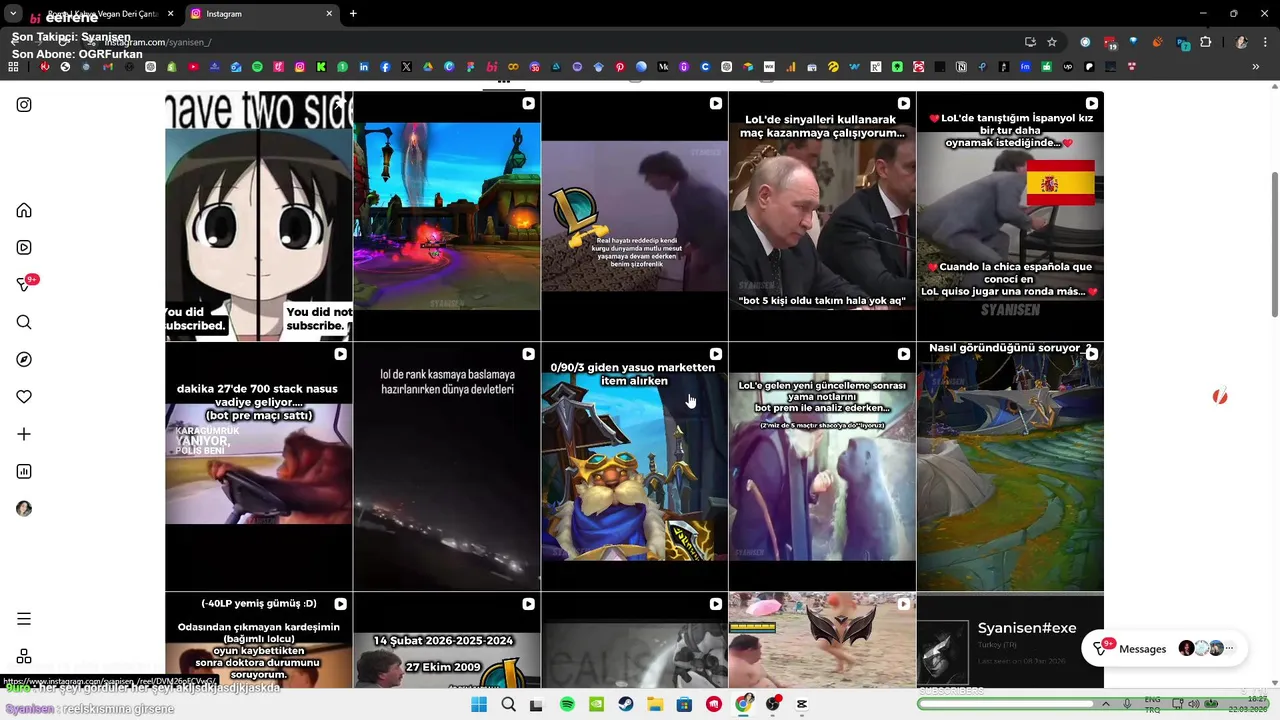Open Chrome profile avatar in toolbar
The height and width of the screenshot is (720, 1280).
pyautogui.click(x=1241, y=42)
